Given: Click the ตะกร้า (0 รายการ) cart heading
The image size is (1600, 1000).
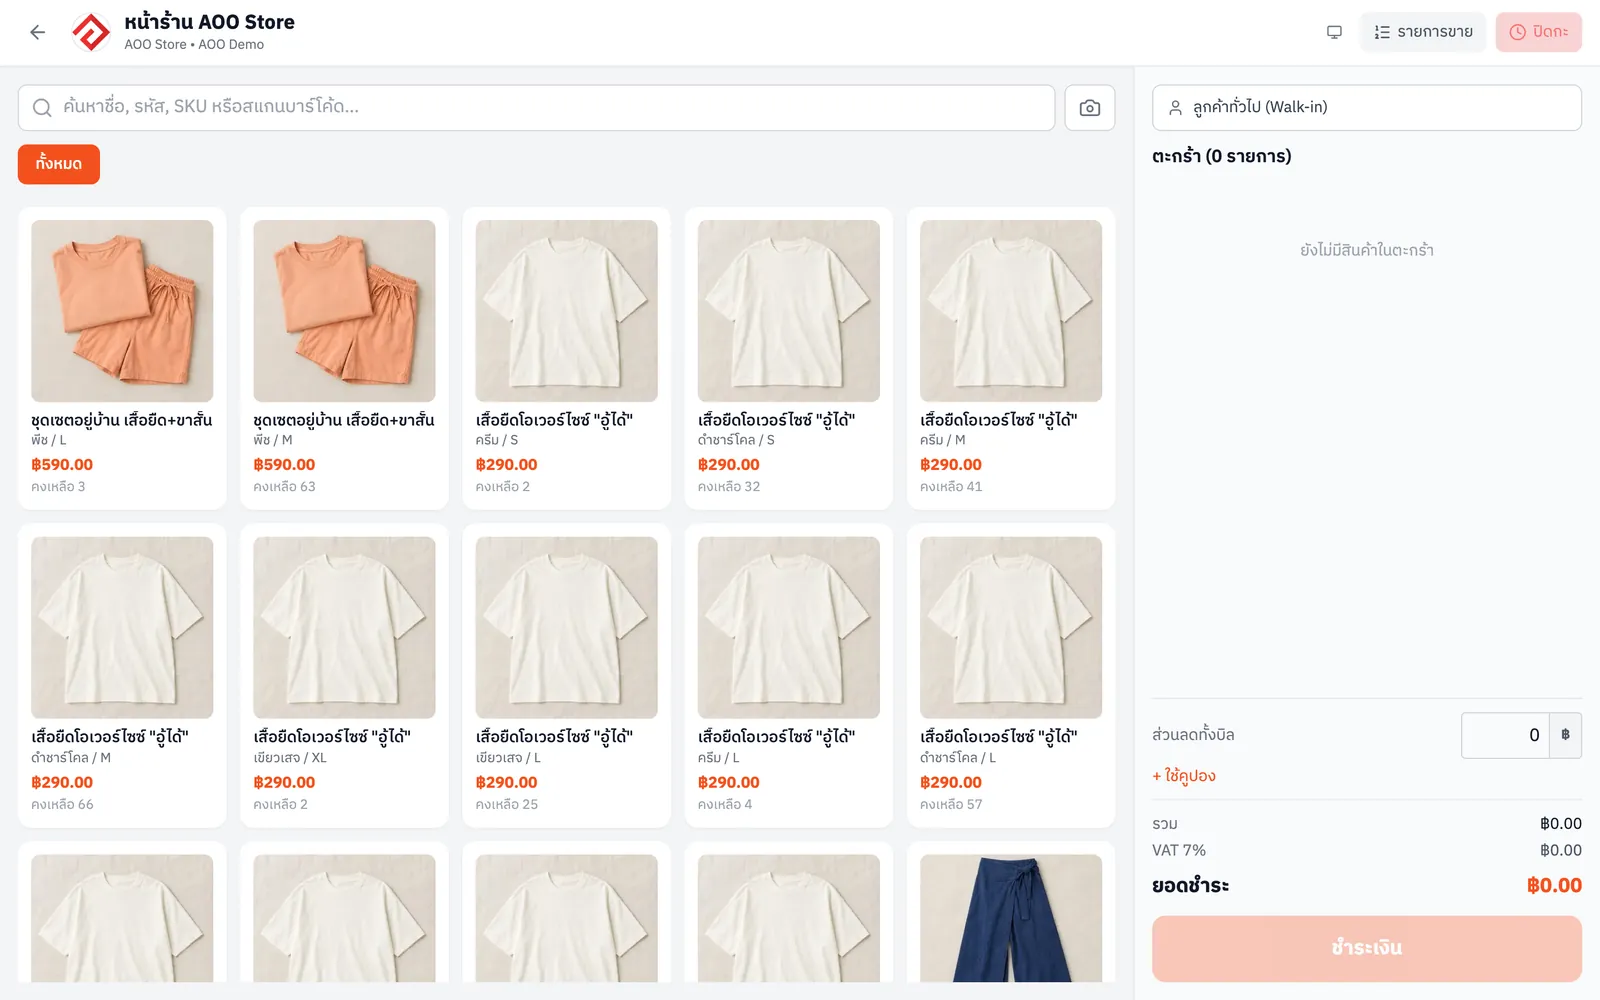Looking at the screenshot, I should click(1222, 156).
